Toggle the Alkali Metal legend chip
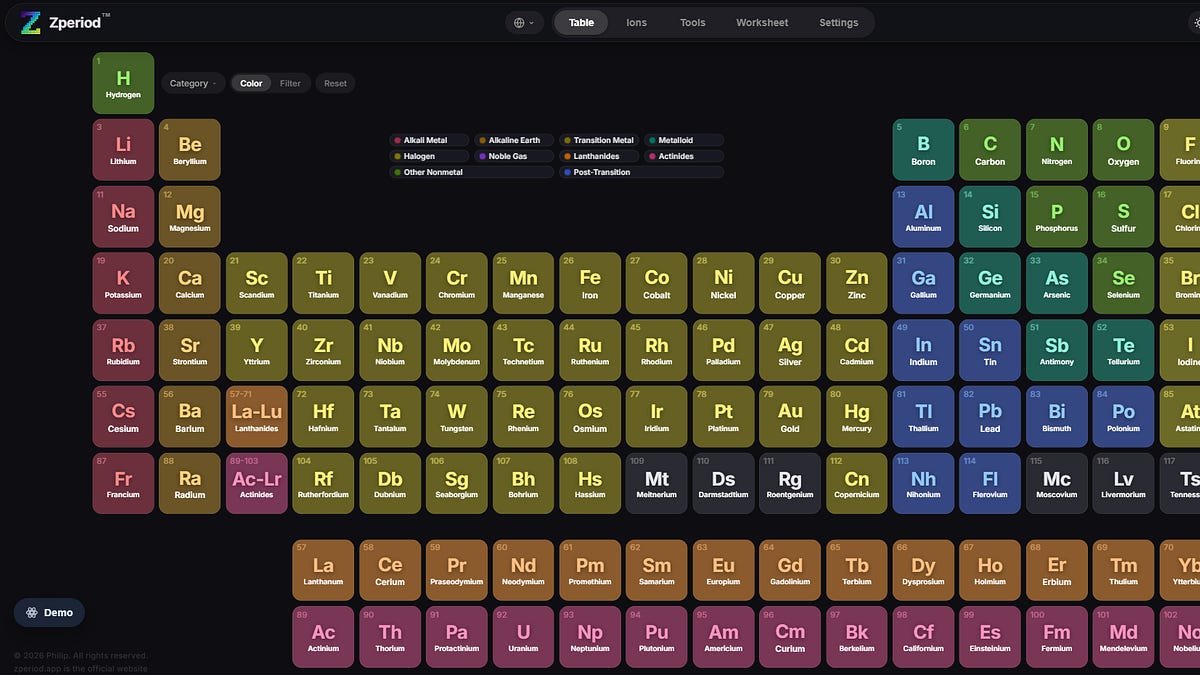Screen dimensions: 1200x675 tap(429, 140)
